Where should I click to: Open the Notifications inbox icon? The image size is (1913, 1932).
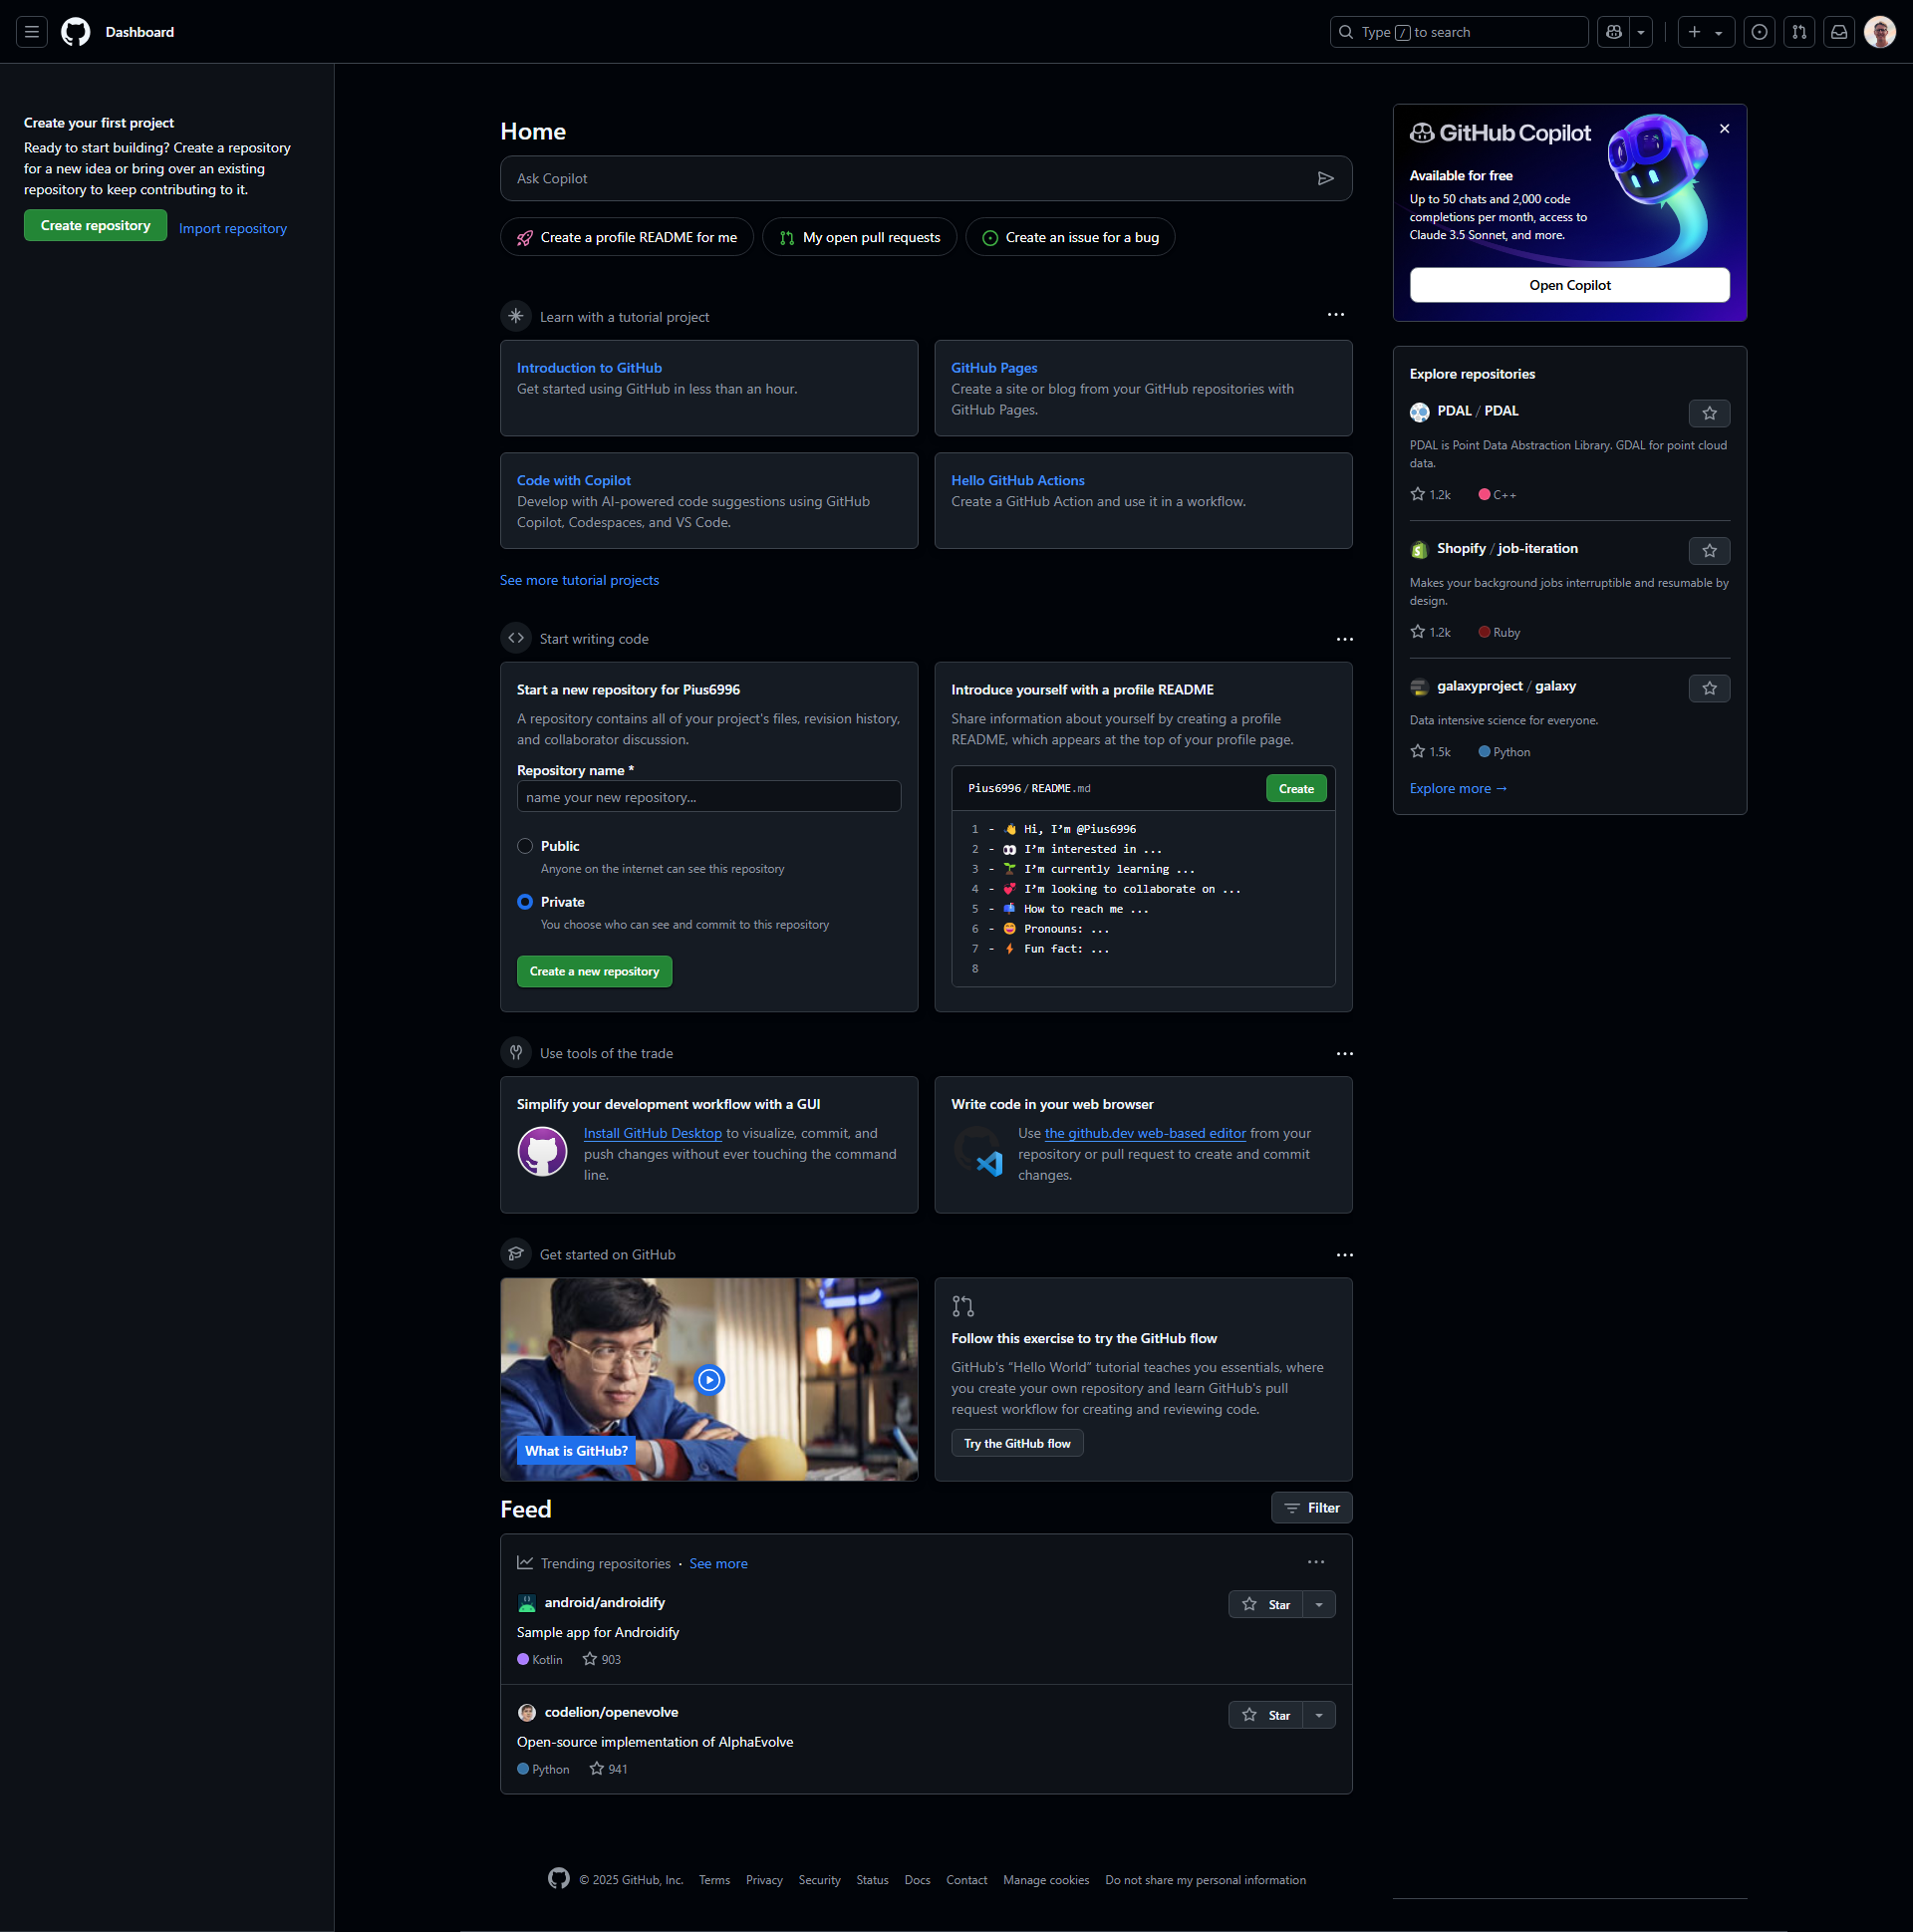(x=1839, y=32)
